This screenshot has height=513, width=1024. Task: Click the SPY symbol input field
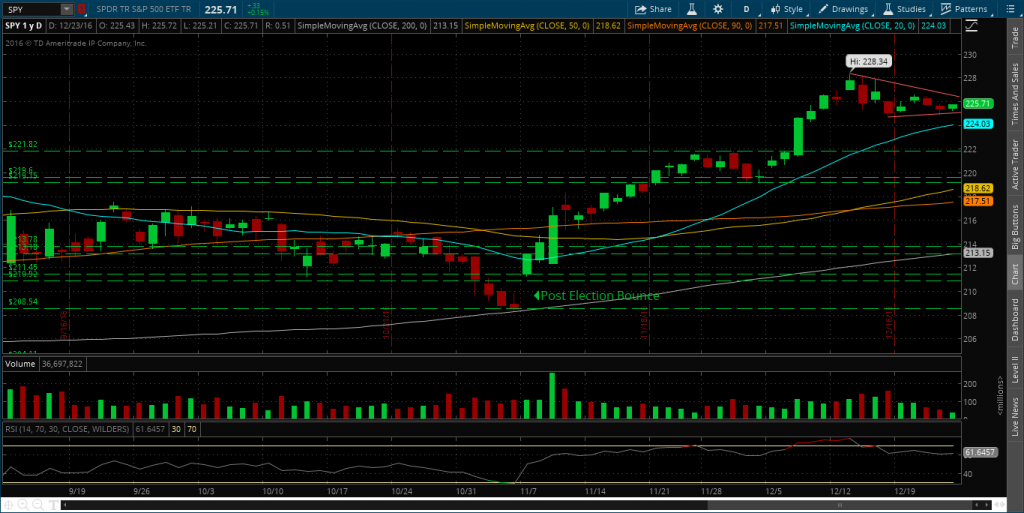[x=33, y=9]
